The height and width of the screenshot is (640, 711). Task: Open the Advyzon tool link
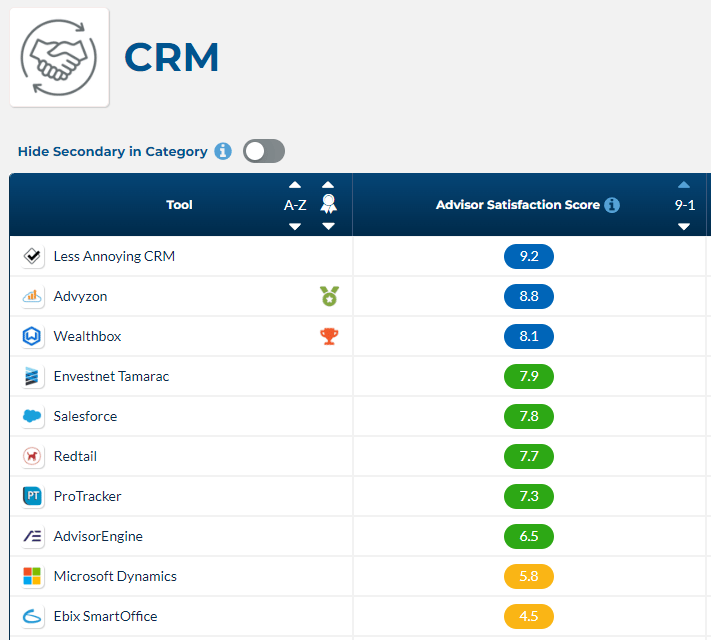(80, 296)
